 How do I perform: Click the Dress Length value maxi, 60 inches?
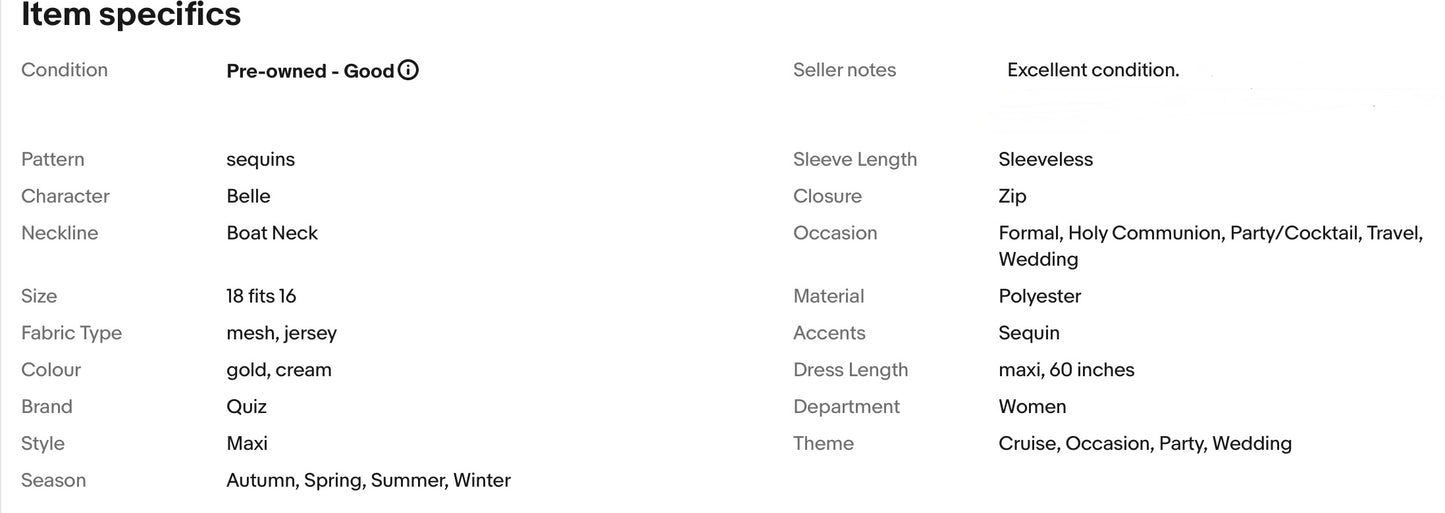tap(1067, 370)
